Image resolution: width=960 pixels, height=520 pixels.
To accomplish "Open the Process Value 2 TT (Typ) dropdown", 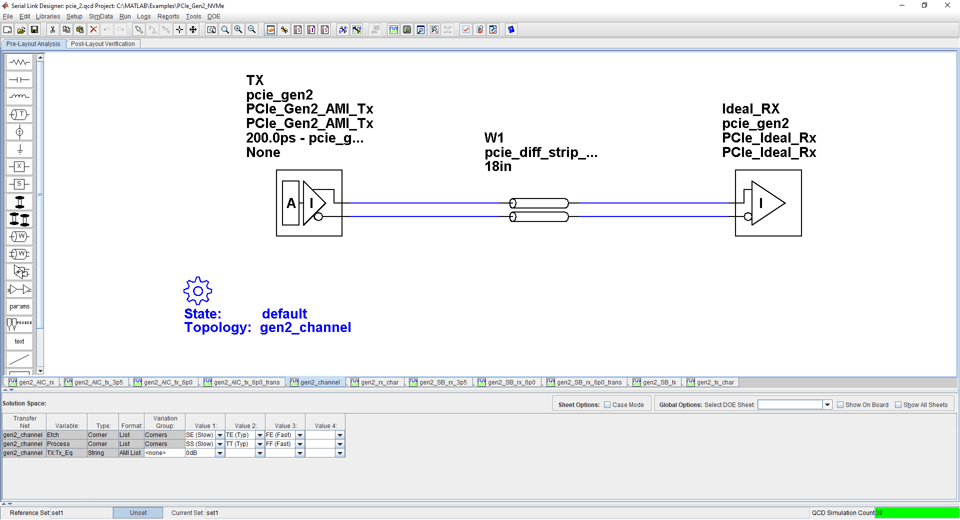I will pos(260,444).
